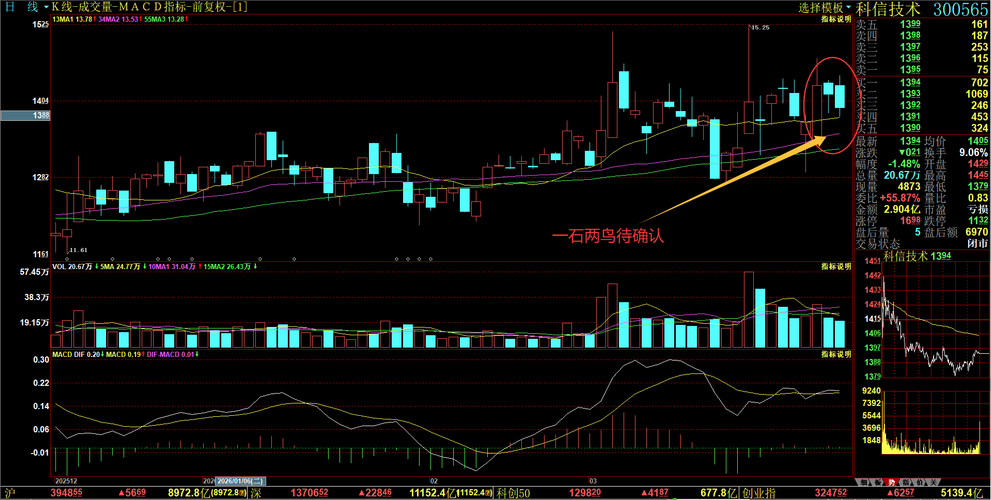The height and width of the screenshot is (500, 991).
Task: Click 指标说明 on the volume panel
Action: [x=836, y=265]
